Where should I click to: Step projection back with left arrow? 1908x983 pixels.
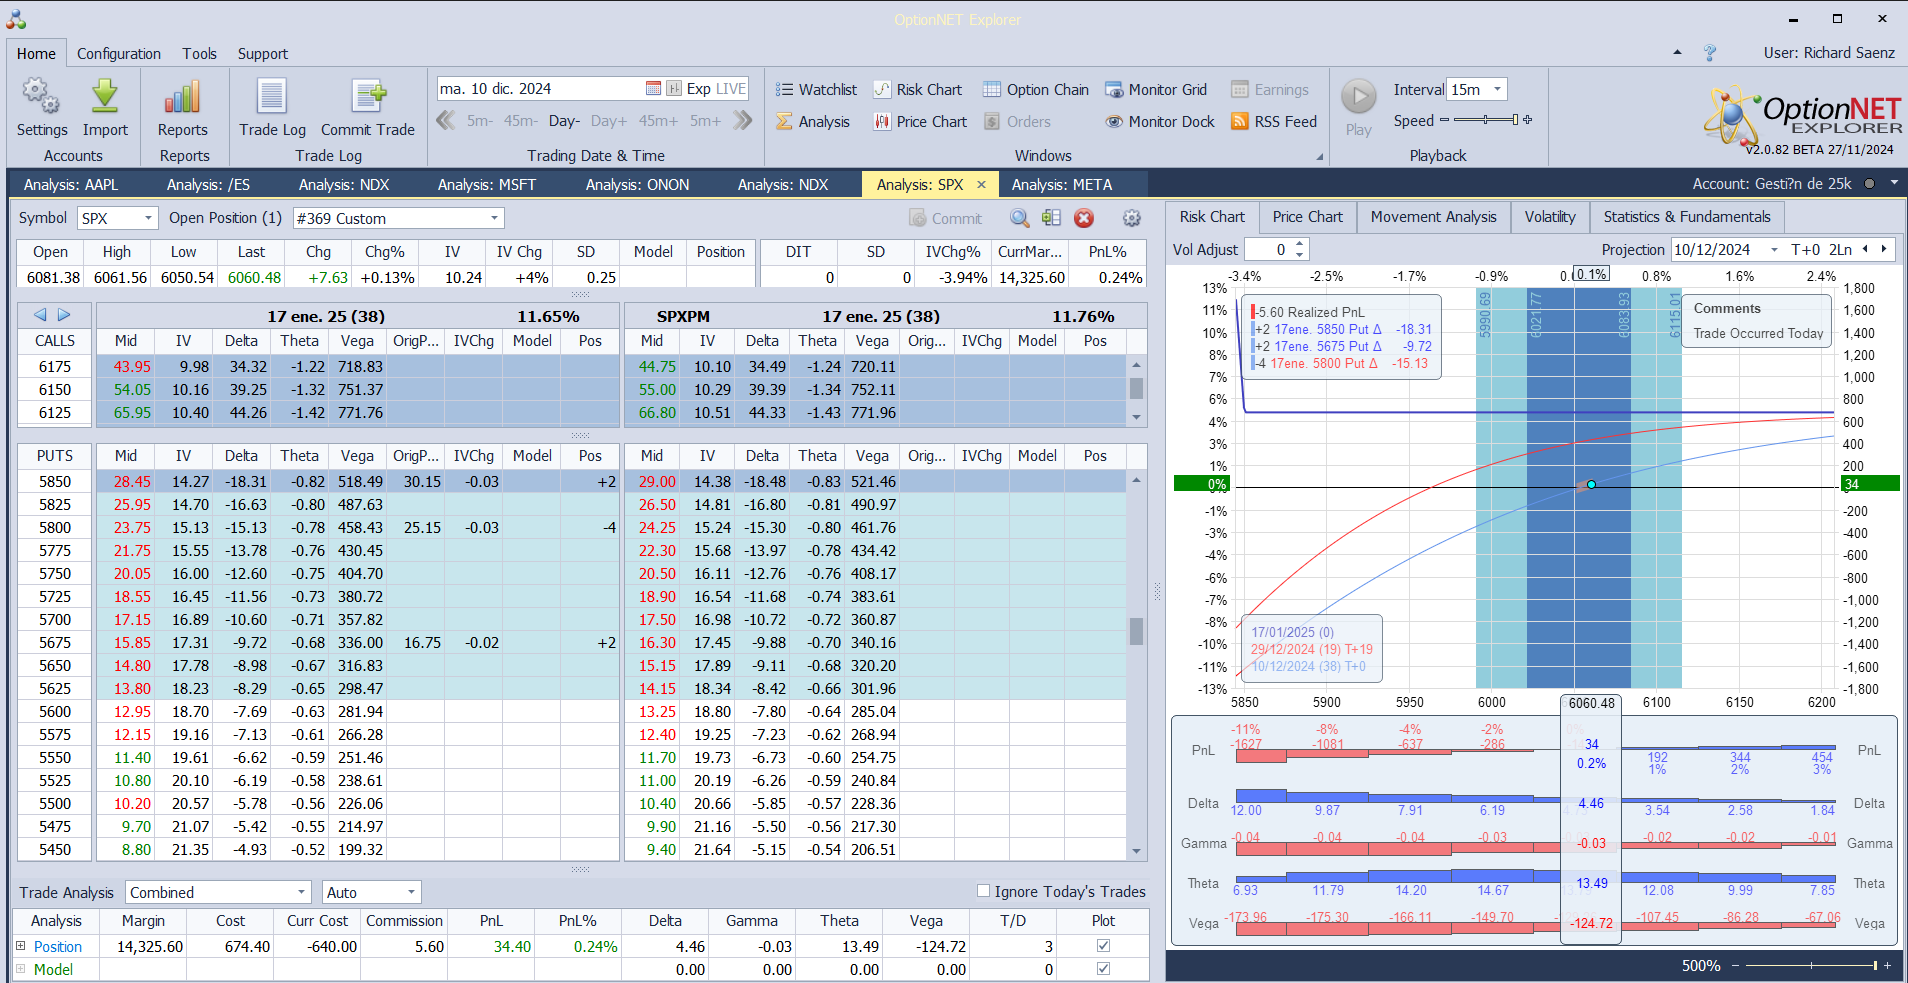pos(1864,249)
